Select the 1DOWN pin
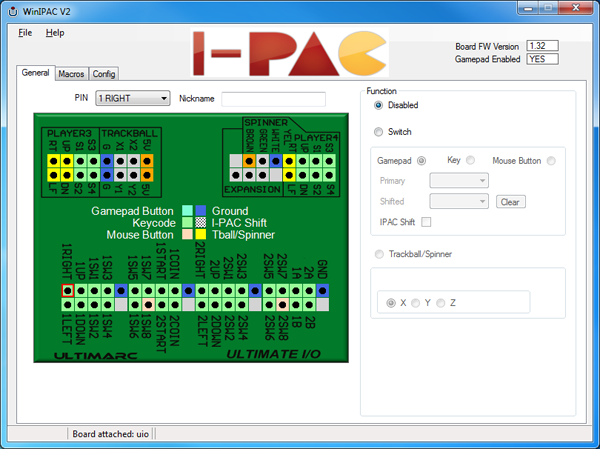The image size is (600, 449). 81,305
